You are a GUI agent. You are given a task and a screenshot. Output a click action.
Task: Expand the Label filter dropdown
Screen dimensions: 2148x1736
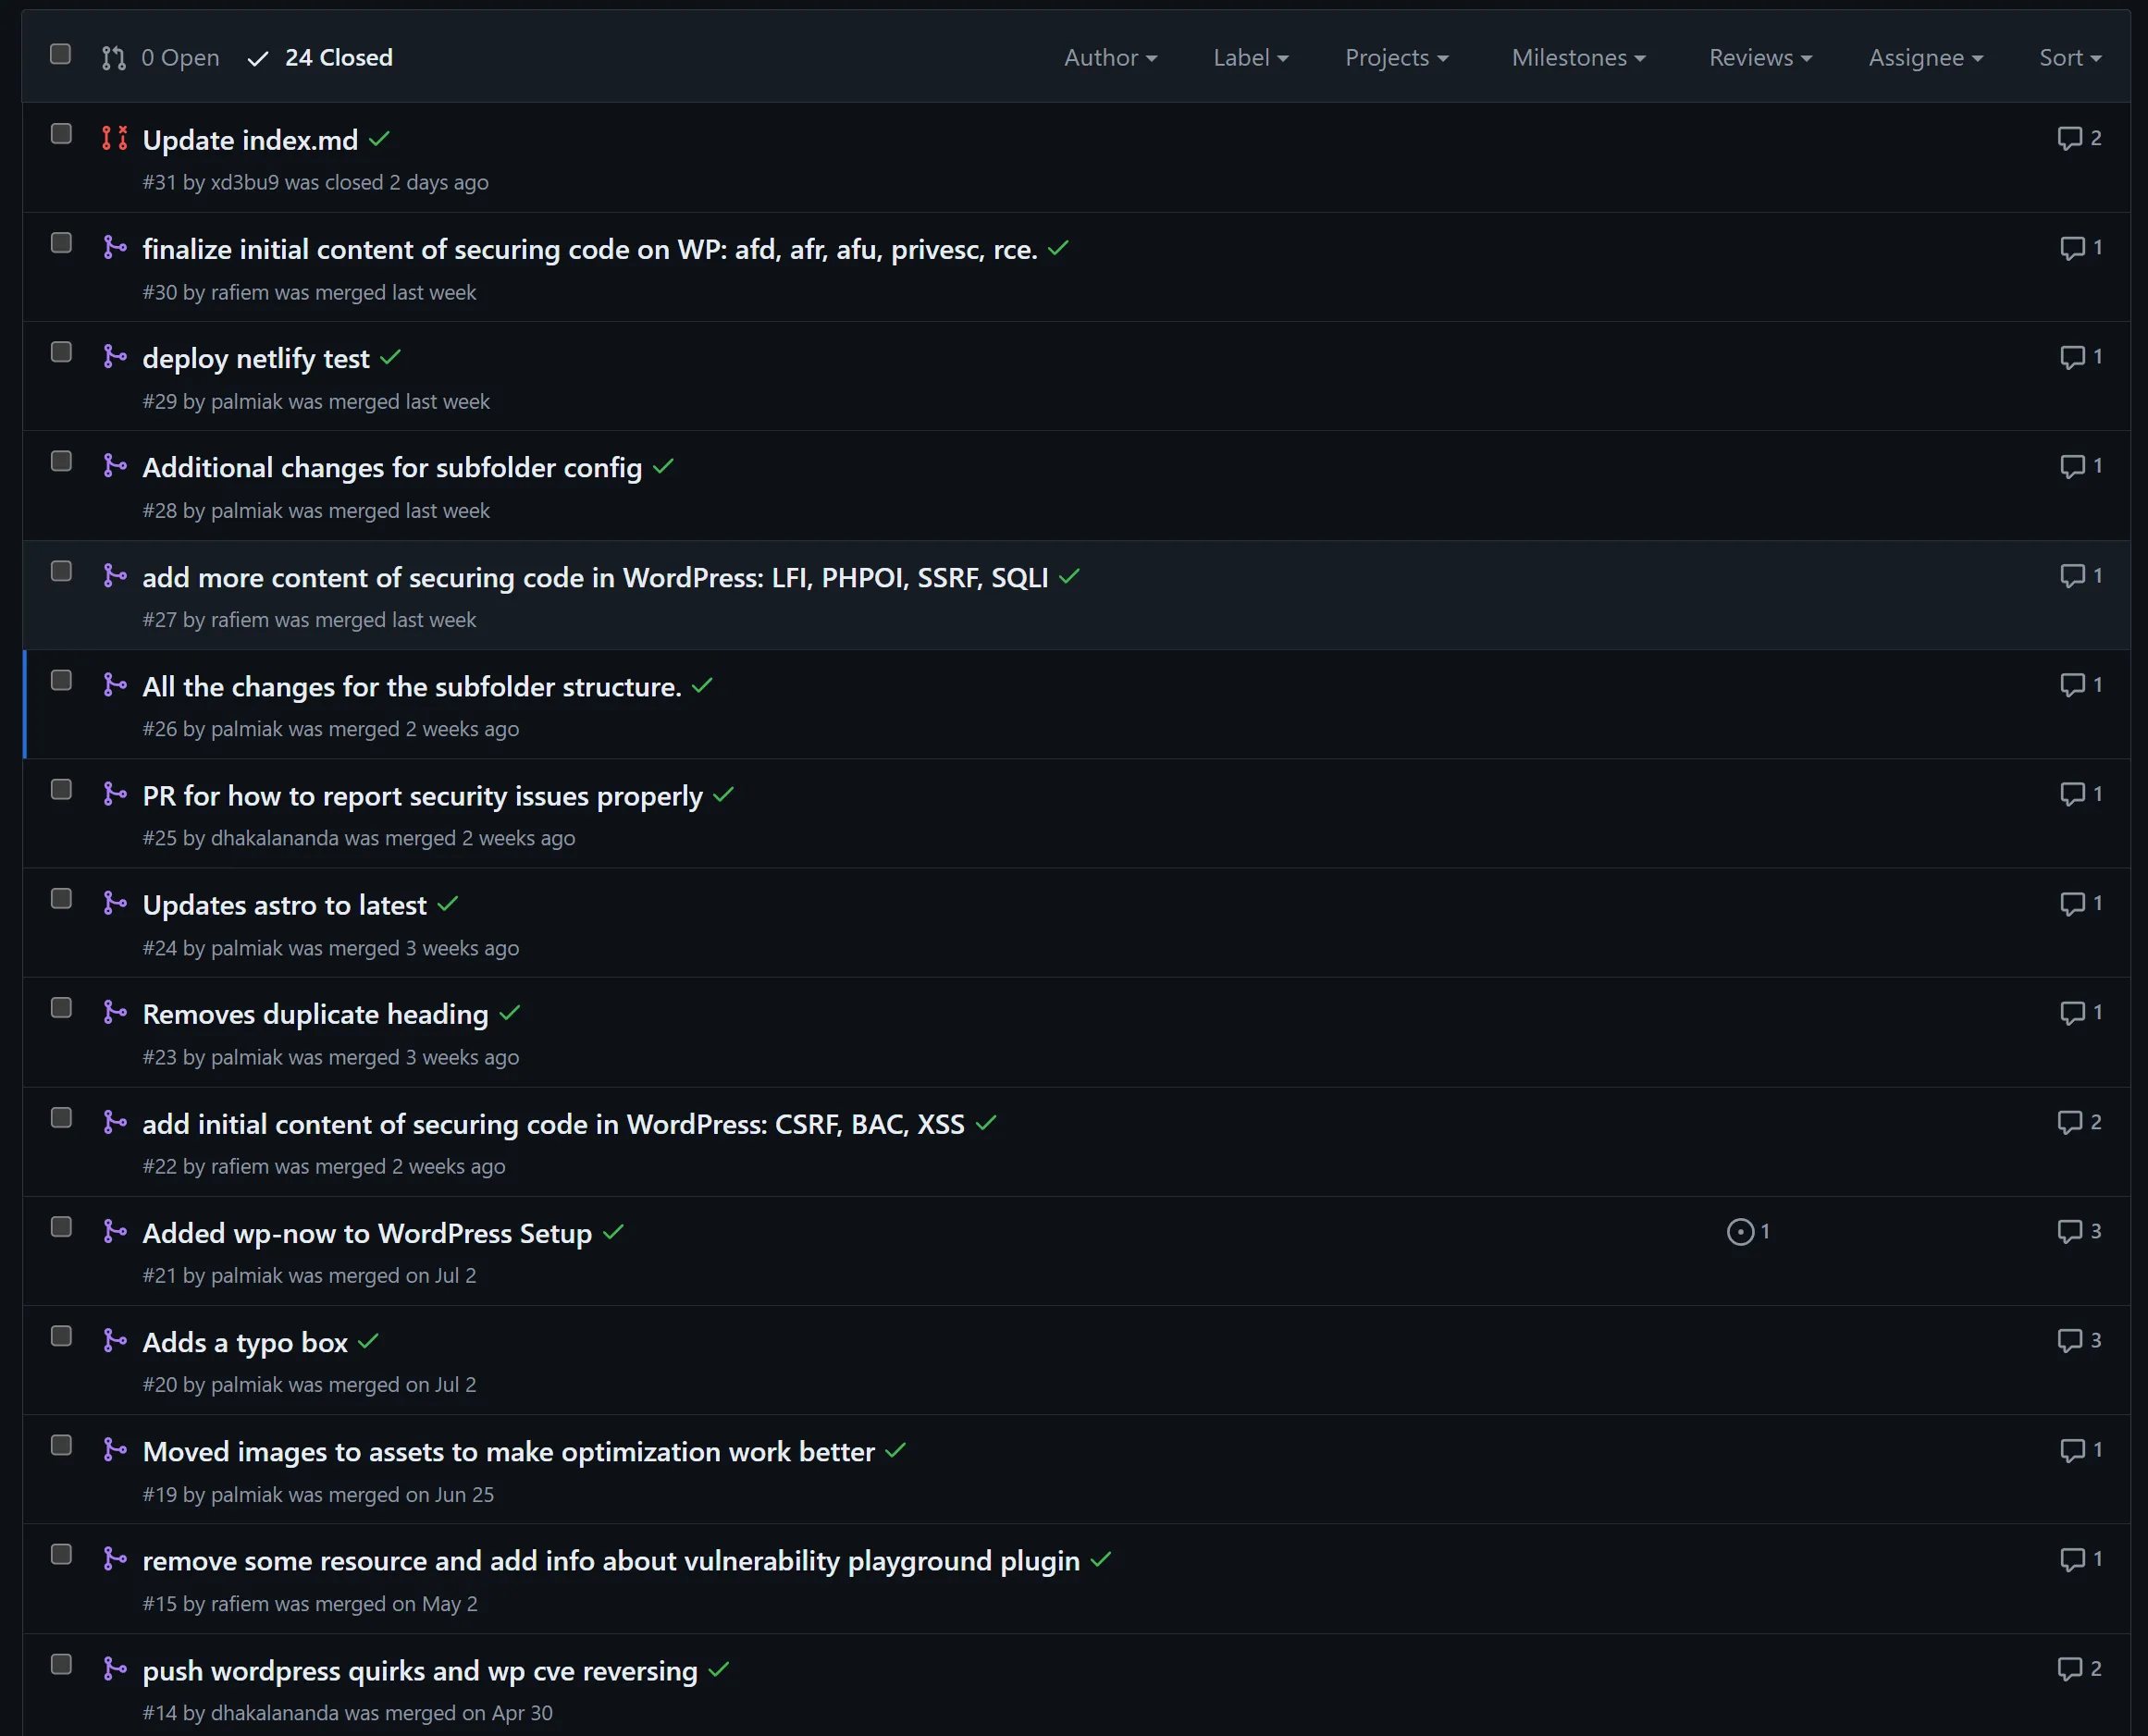pos(1250,58)
